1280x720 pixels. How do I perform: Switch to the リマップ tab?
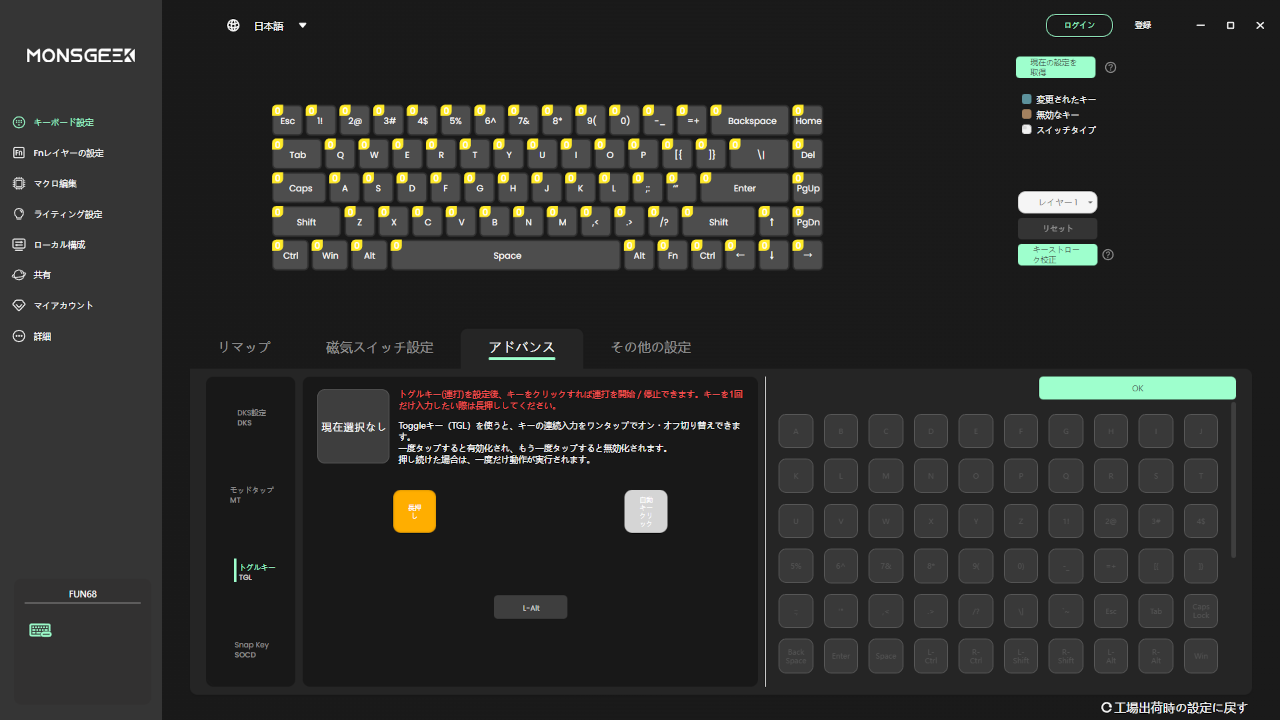[244, 347]
